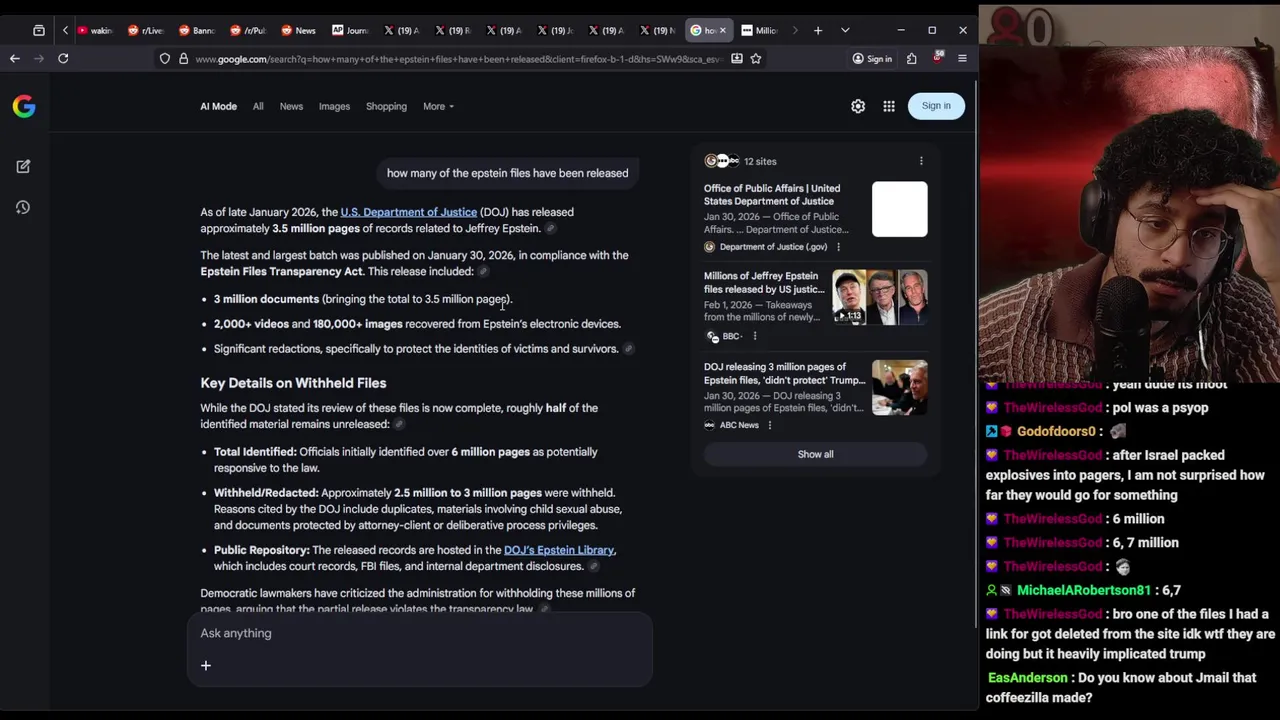Click the site lock icon in address bar
This screenshot has width=1280, height=720.
183,59
